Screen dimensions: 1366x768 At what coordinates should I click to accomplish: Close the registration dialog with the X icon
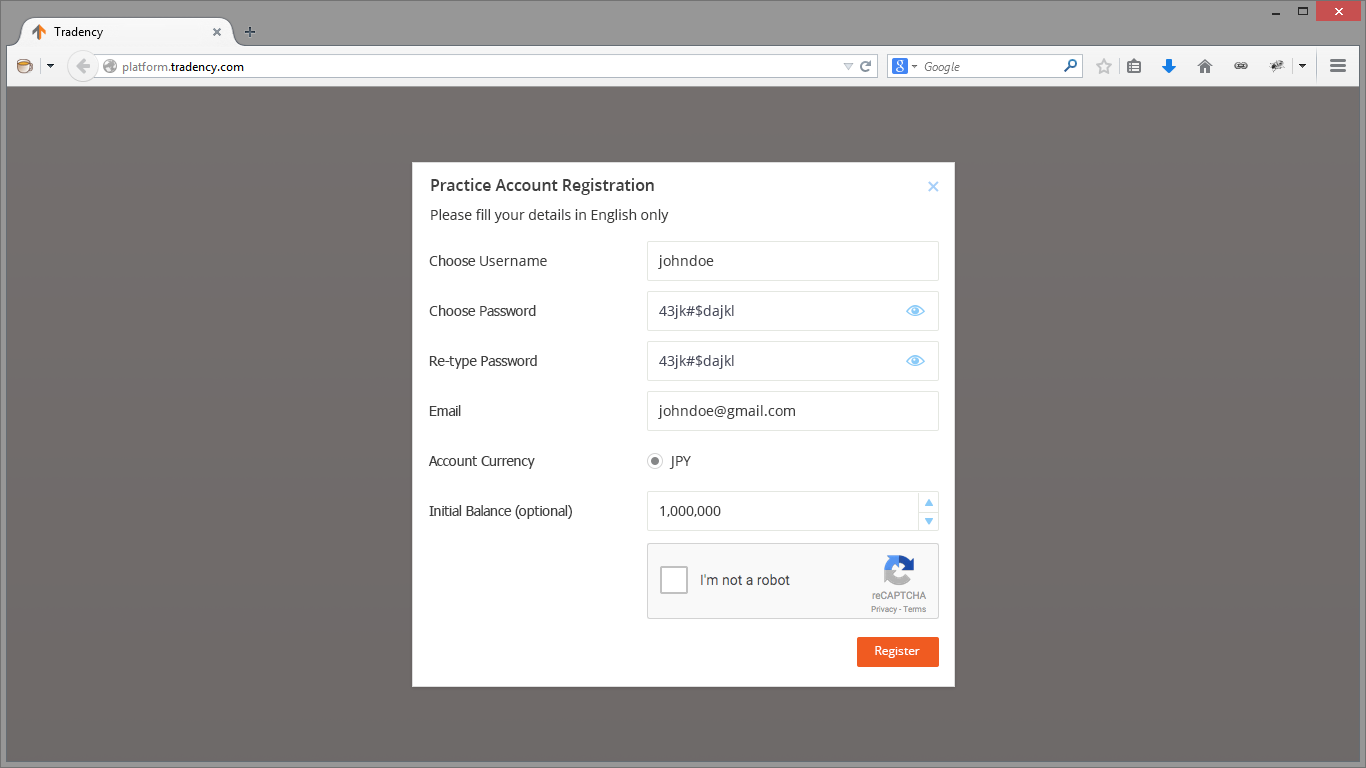pos(933,187)
